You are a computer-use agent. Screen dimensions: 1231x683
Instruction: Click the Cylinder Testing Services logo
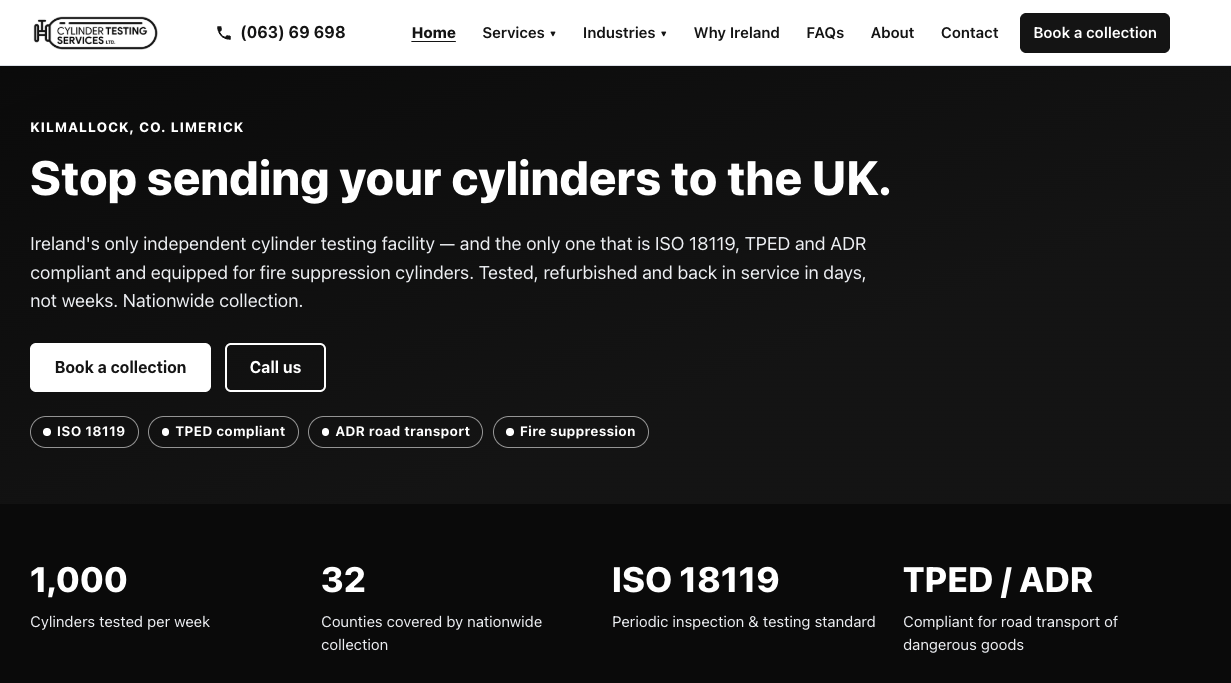coord(95,33)
